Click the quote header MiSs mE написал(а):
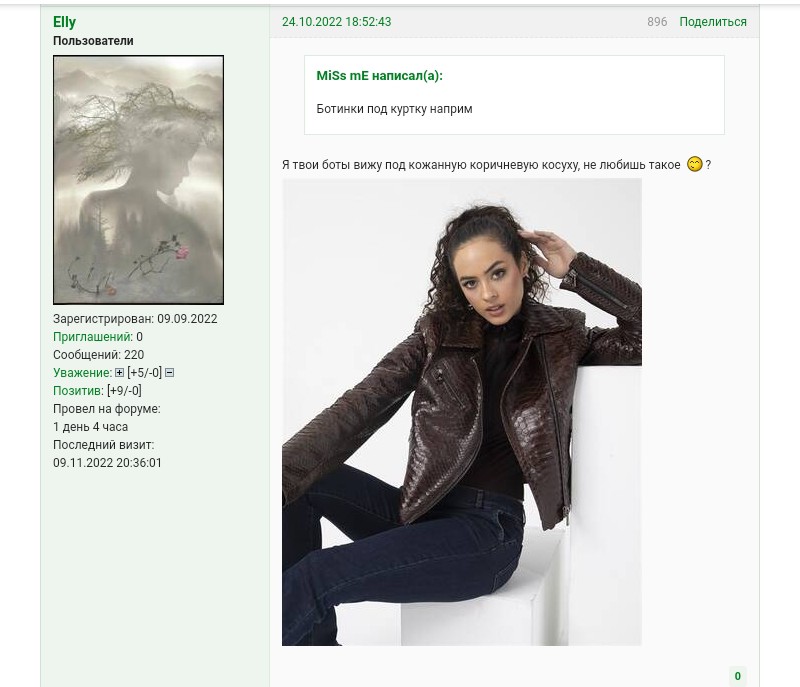800x687 pixels. click(380, 75)
